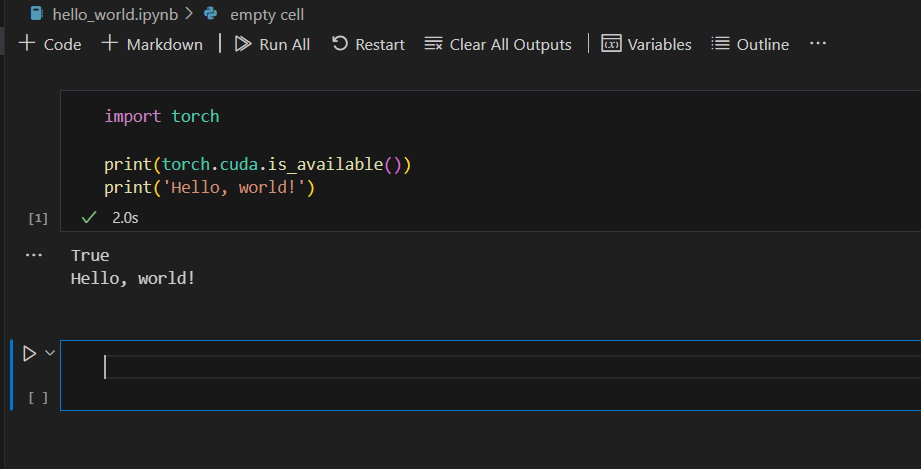Collapse empty cell via blue focus bar
The image size is (921, 469).
click(x=12, y=375)
